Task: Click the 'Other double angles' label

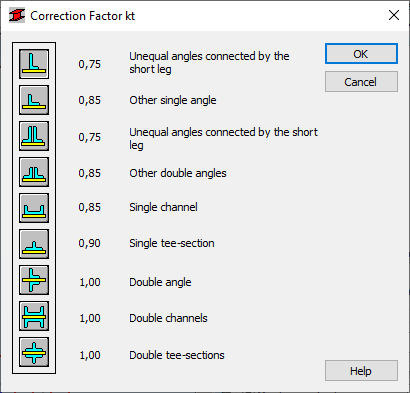Action: click(178, 173)
